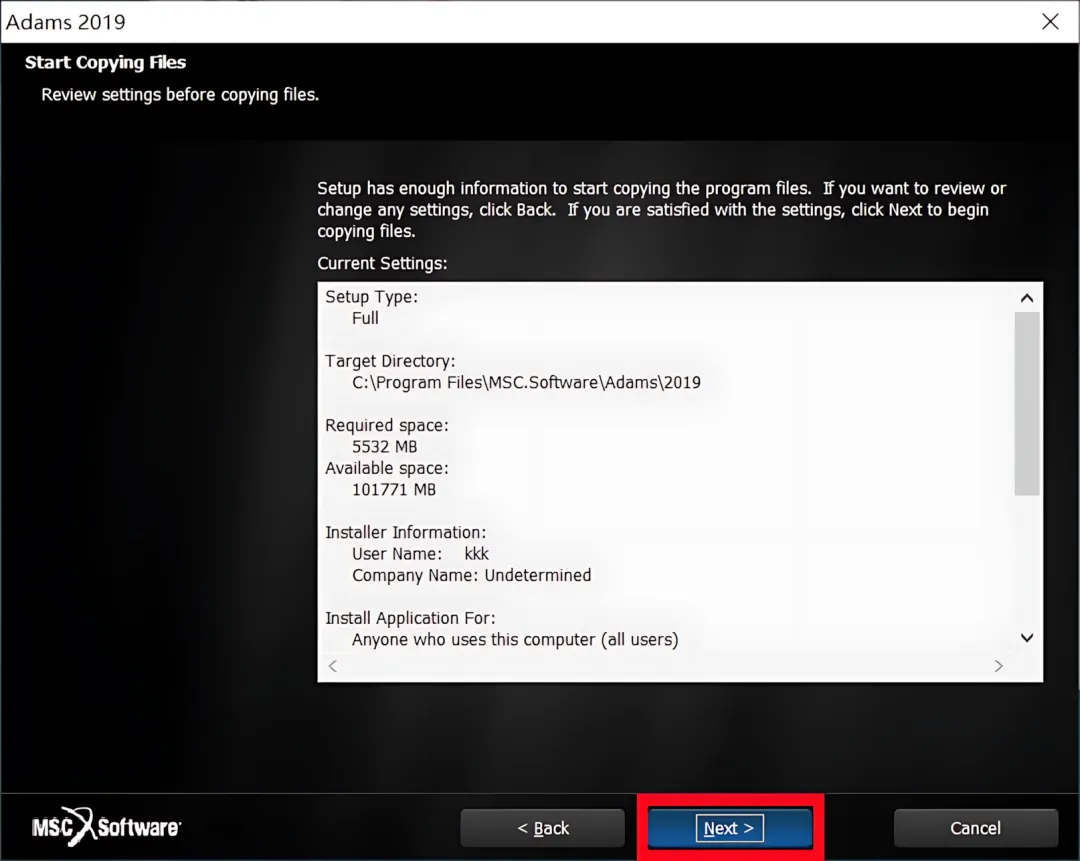Viewport: 1080px width, 861px height.
Task: Click the 'Required space:' label
Action: (386, 425)
